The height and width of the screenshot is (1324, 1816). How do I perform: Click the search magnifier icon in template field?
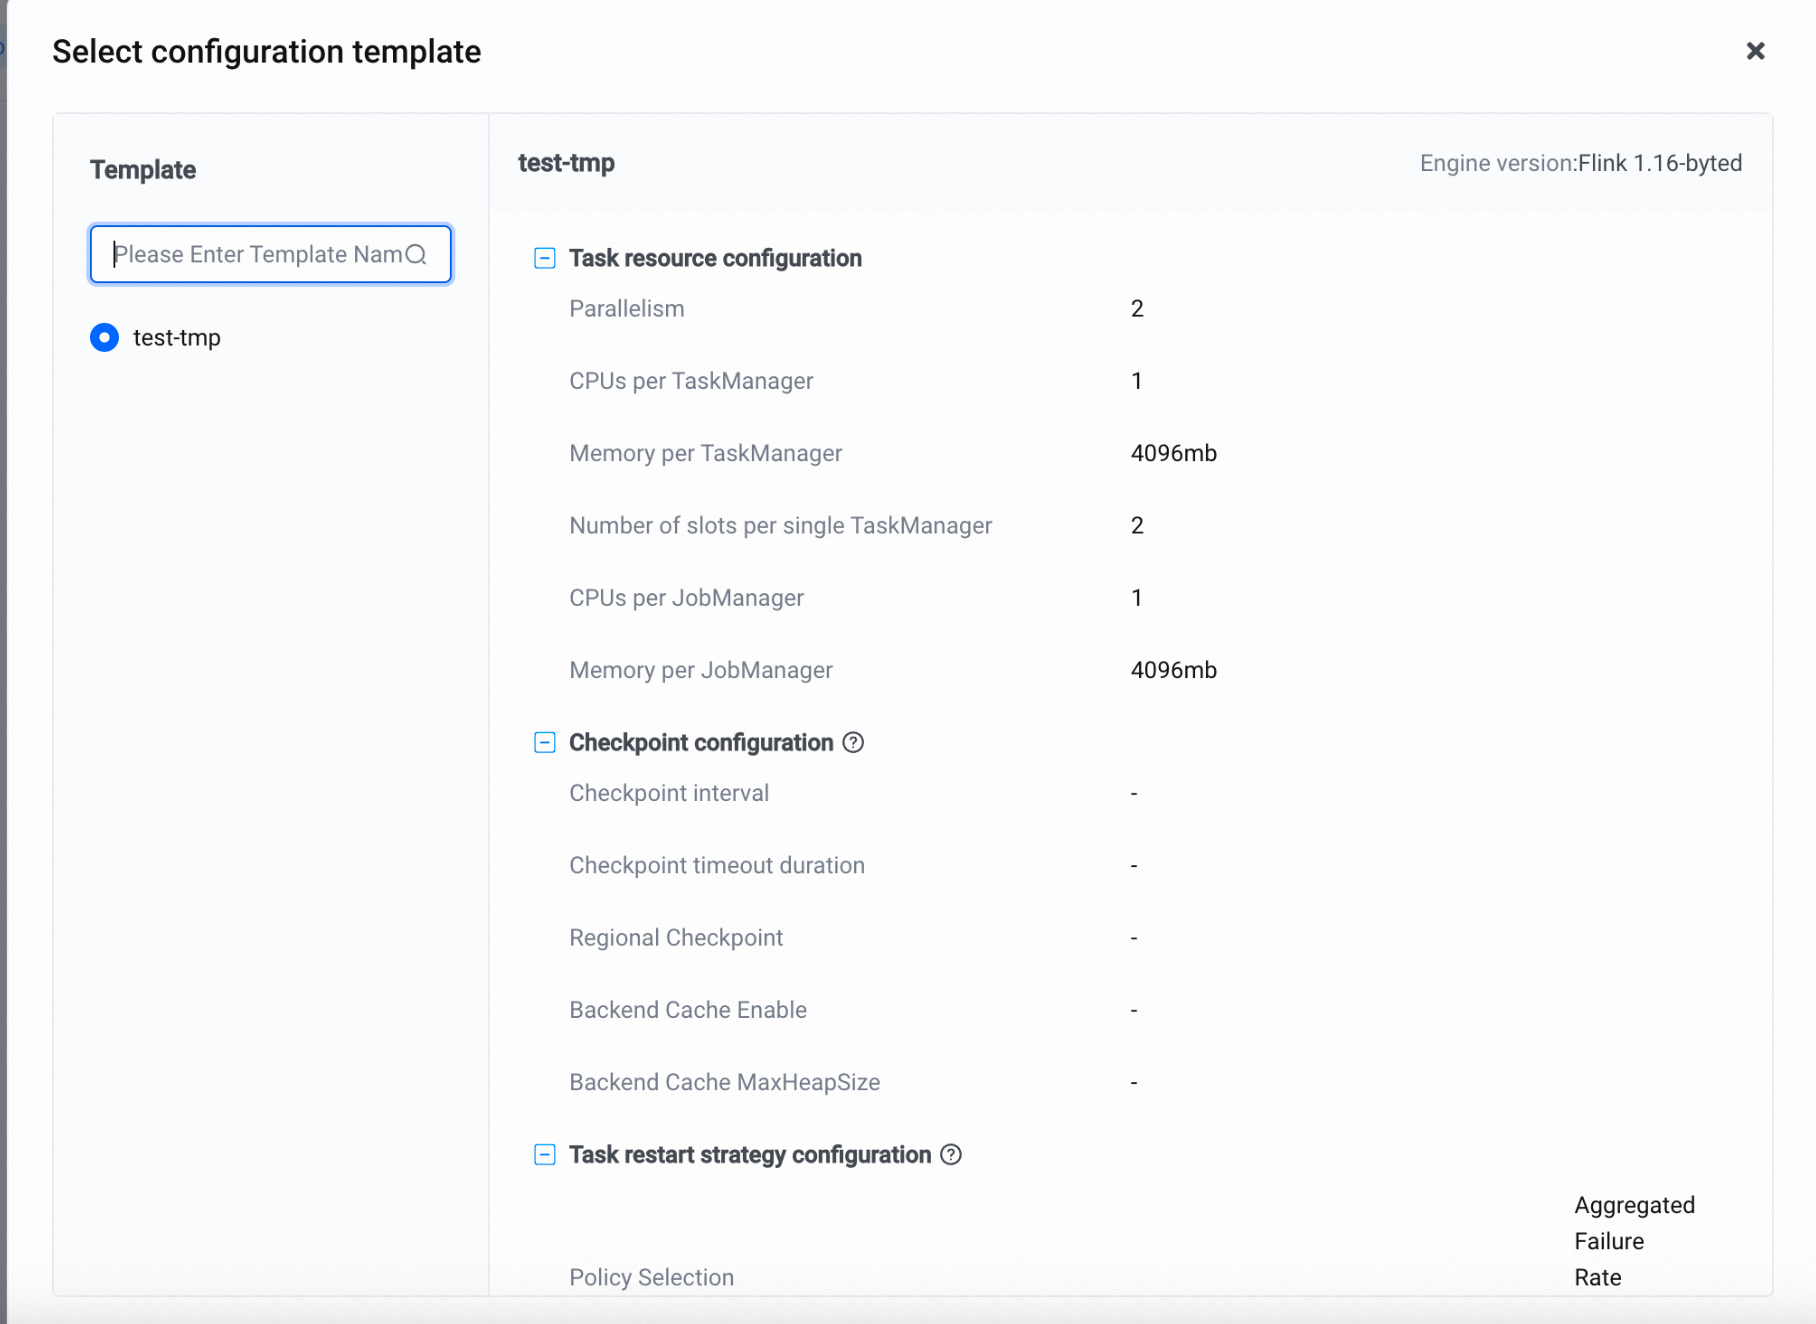point(416,254)
